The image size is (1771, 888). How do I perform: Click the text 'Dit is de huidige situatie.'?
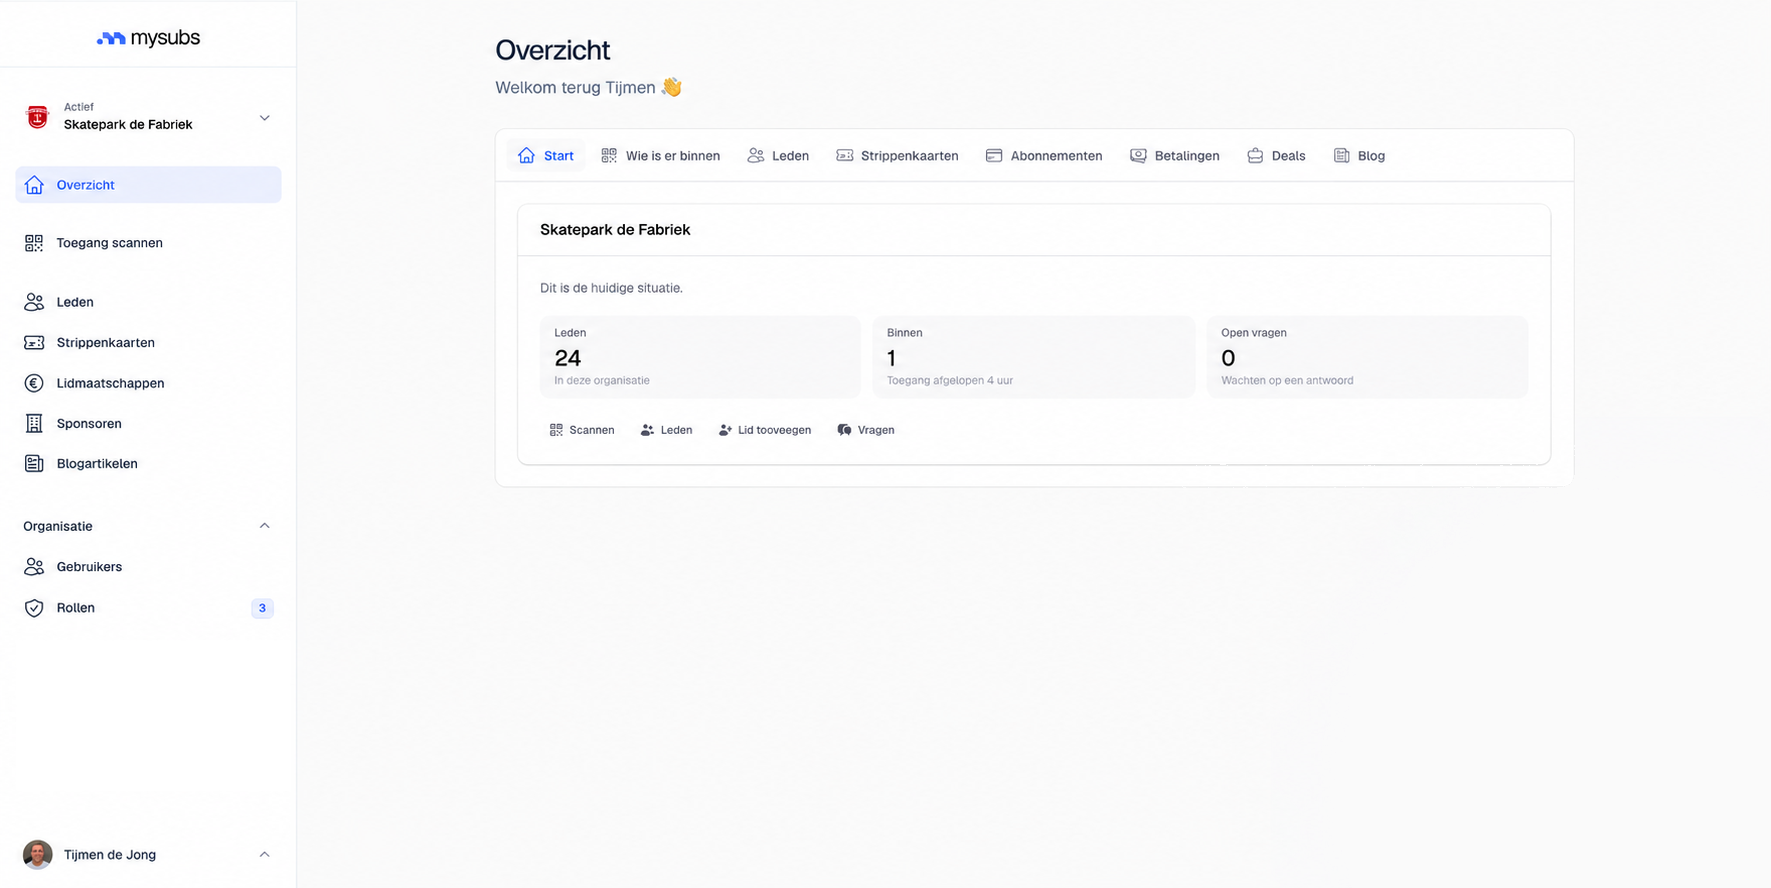611,288
